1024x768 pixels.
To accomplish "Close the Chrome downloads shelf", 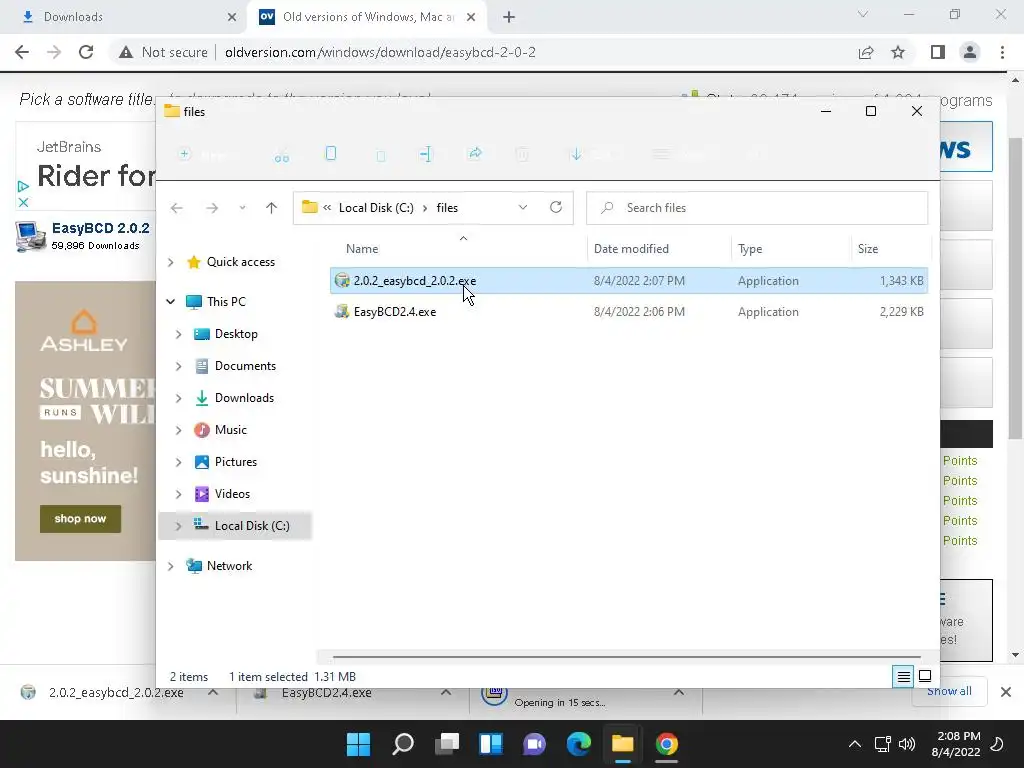I will click(x=1006, y=692).
